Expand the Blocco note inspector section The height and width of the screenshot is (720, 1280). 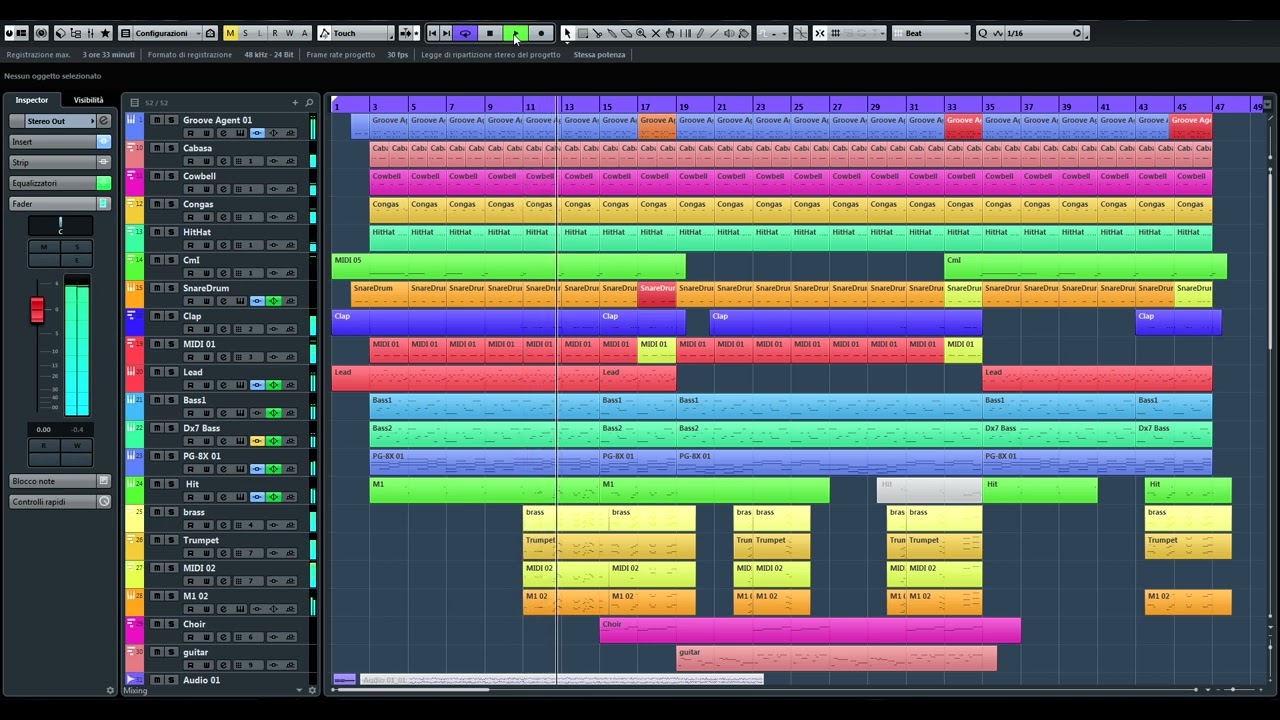(60, 481)
